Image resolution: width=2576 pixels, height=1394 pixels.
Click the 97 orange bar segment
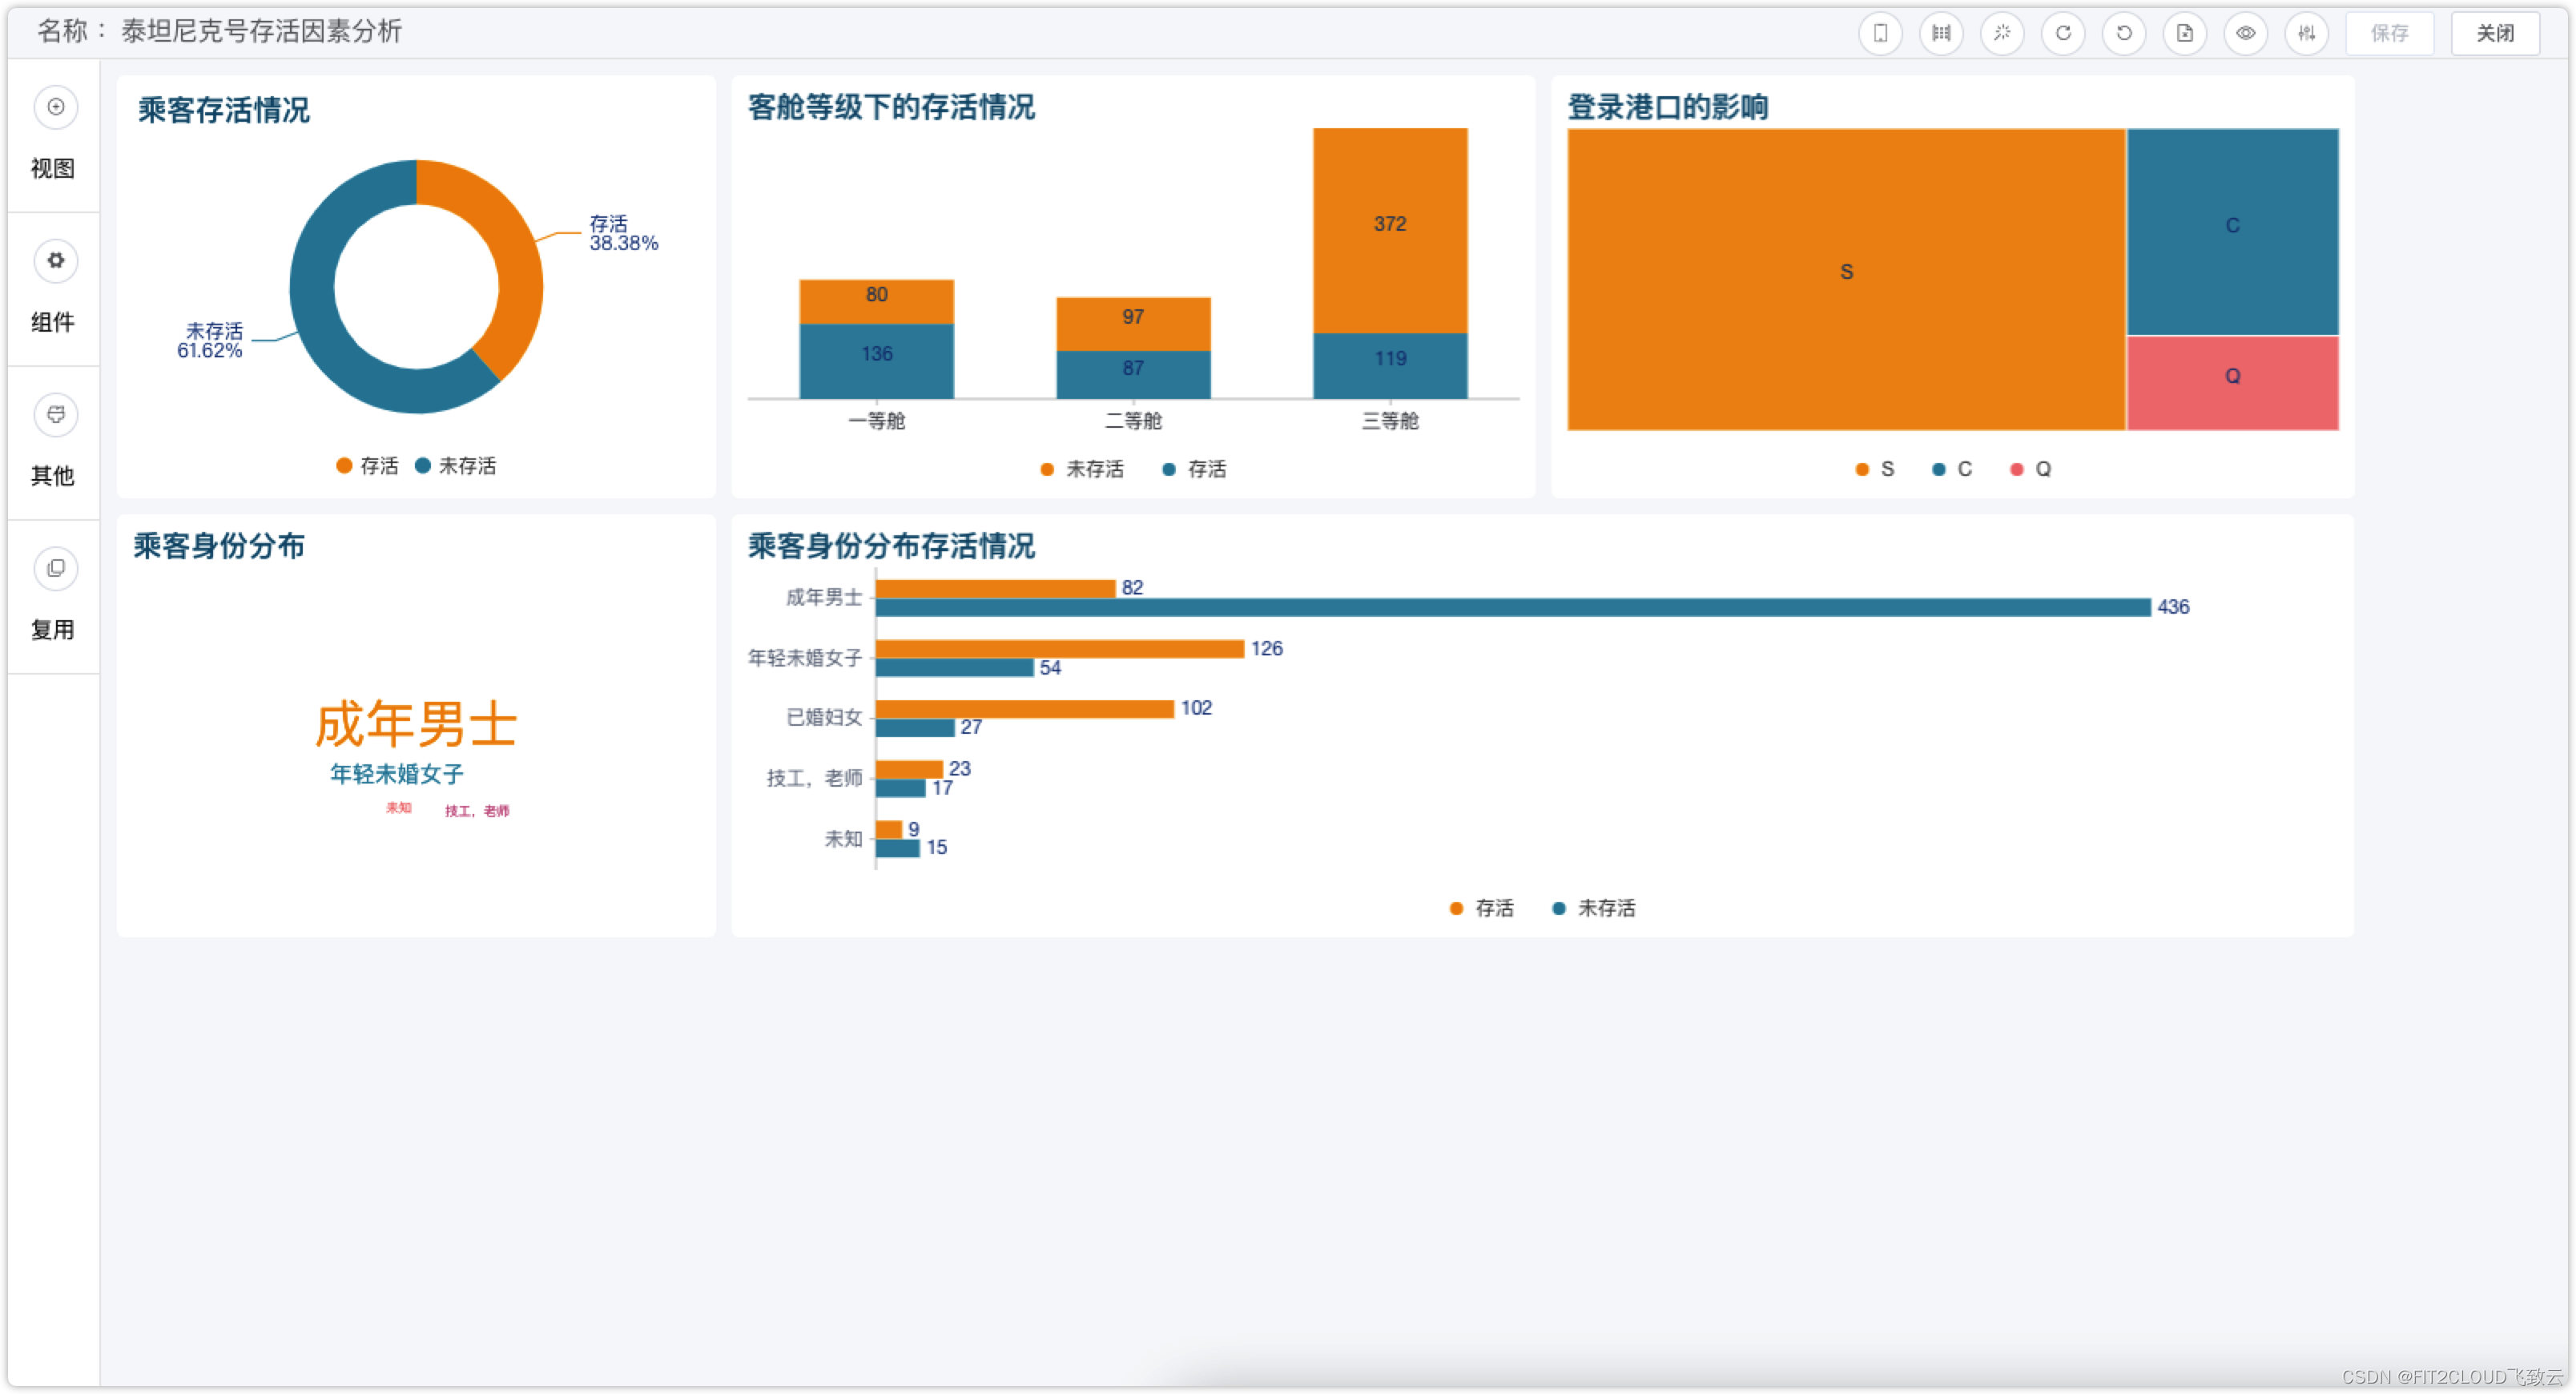[x=1133, y=324]
